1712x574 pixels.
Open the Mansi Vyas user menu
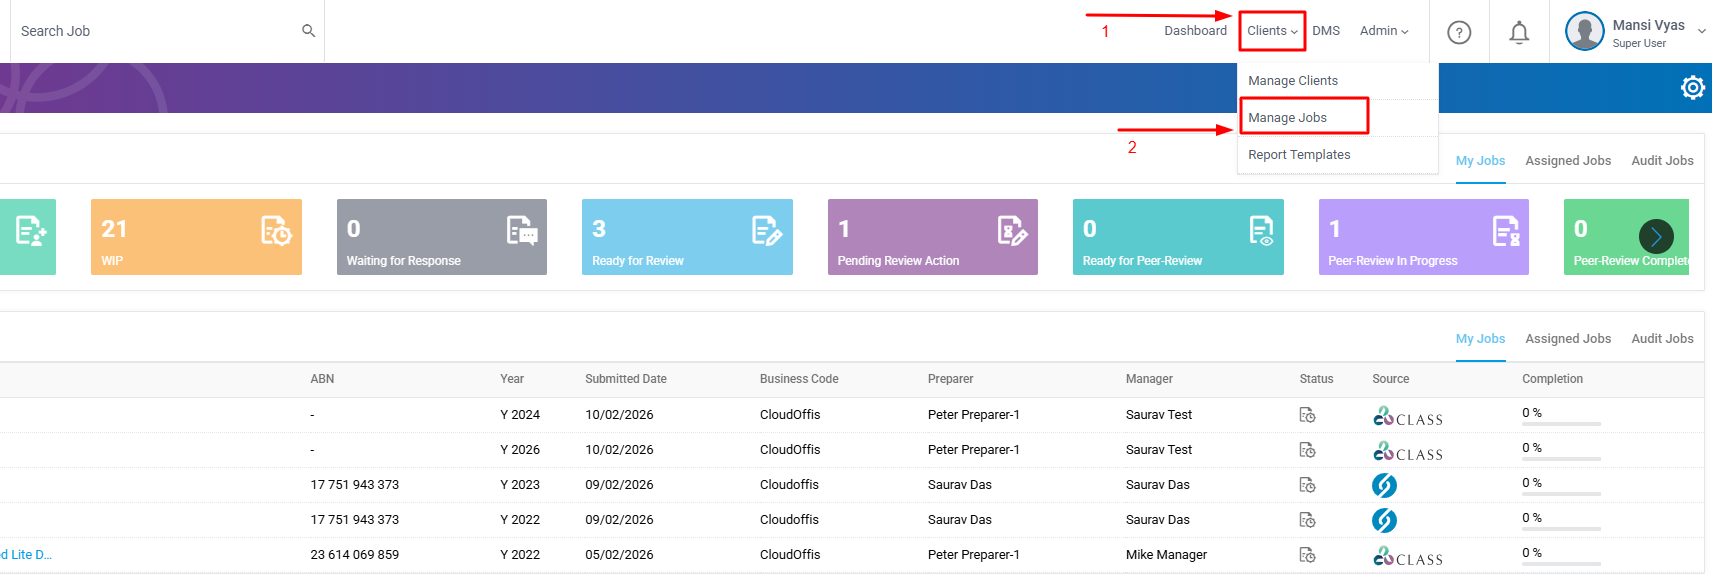1636,32
